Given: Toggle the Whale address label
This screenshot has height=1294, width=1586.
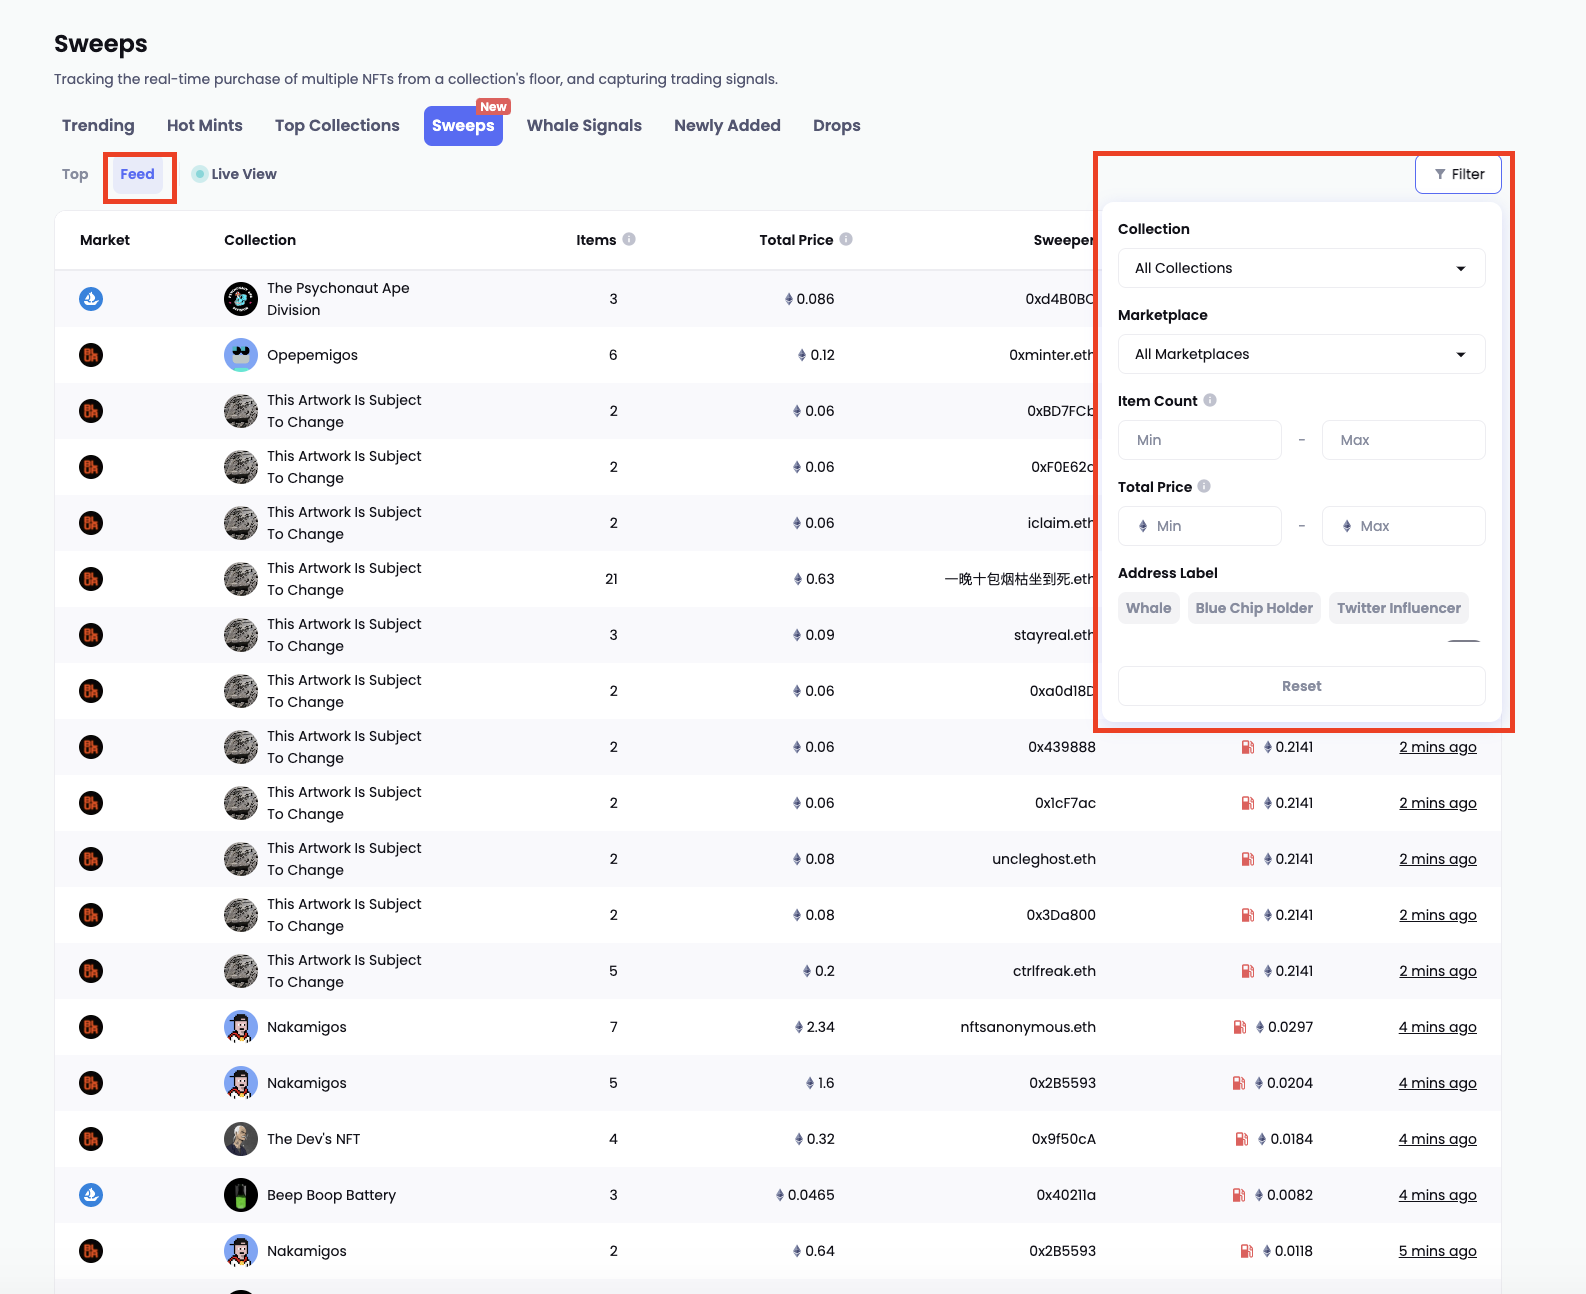Looking at the screenshot, I should tap(1148, 608).
